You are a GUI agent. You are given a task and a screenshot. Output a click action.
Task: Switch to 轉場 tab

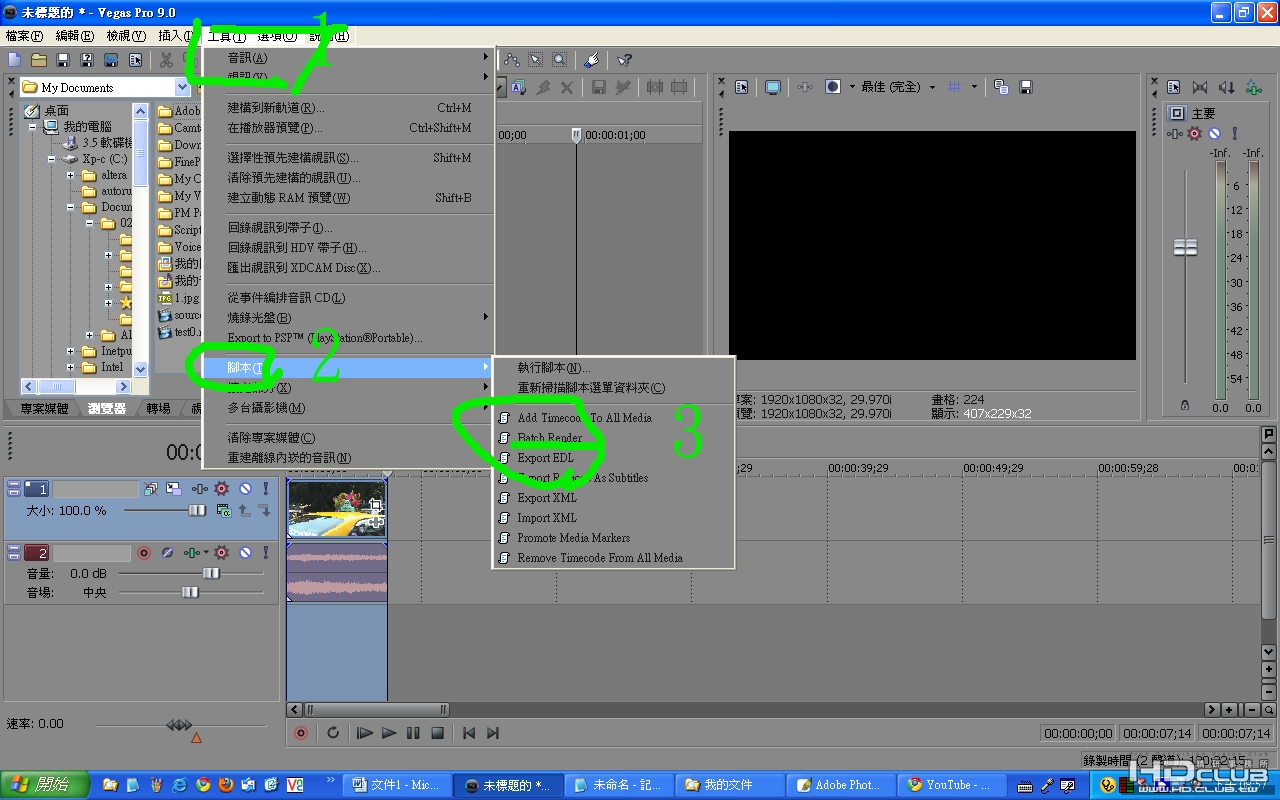158,408
